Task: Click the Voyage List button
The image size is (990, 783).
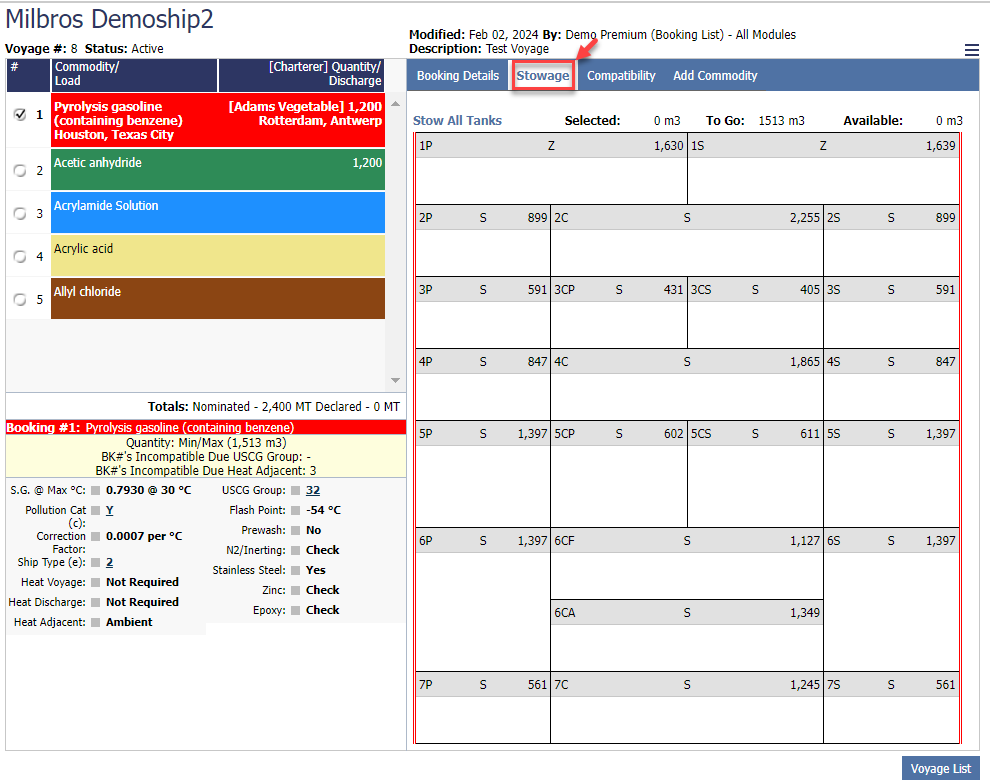Action: (x=940, y=768)
